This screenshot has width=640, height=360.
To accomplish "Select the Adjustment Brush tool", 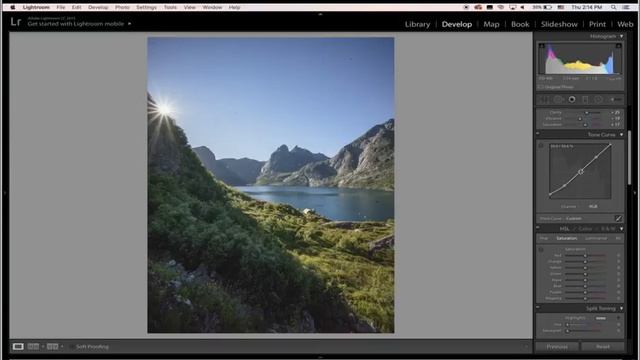I will (x=615, y=100).
